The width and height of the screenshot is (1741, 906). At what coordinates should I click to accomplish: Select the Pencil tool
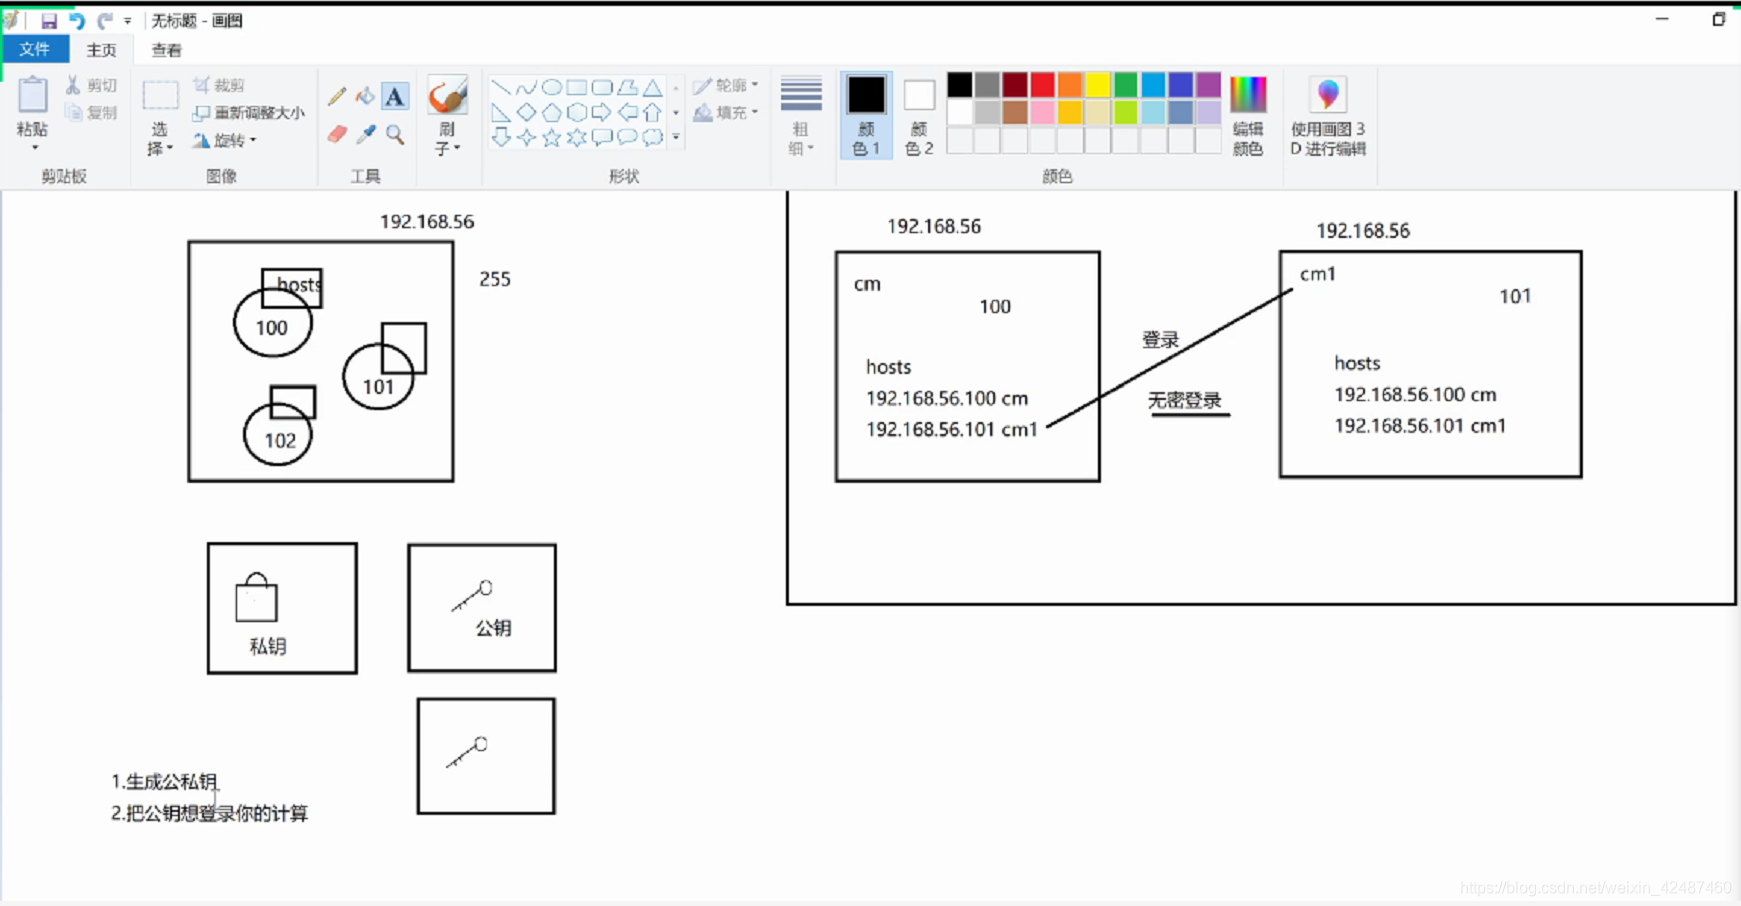(x=337, y=97)
